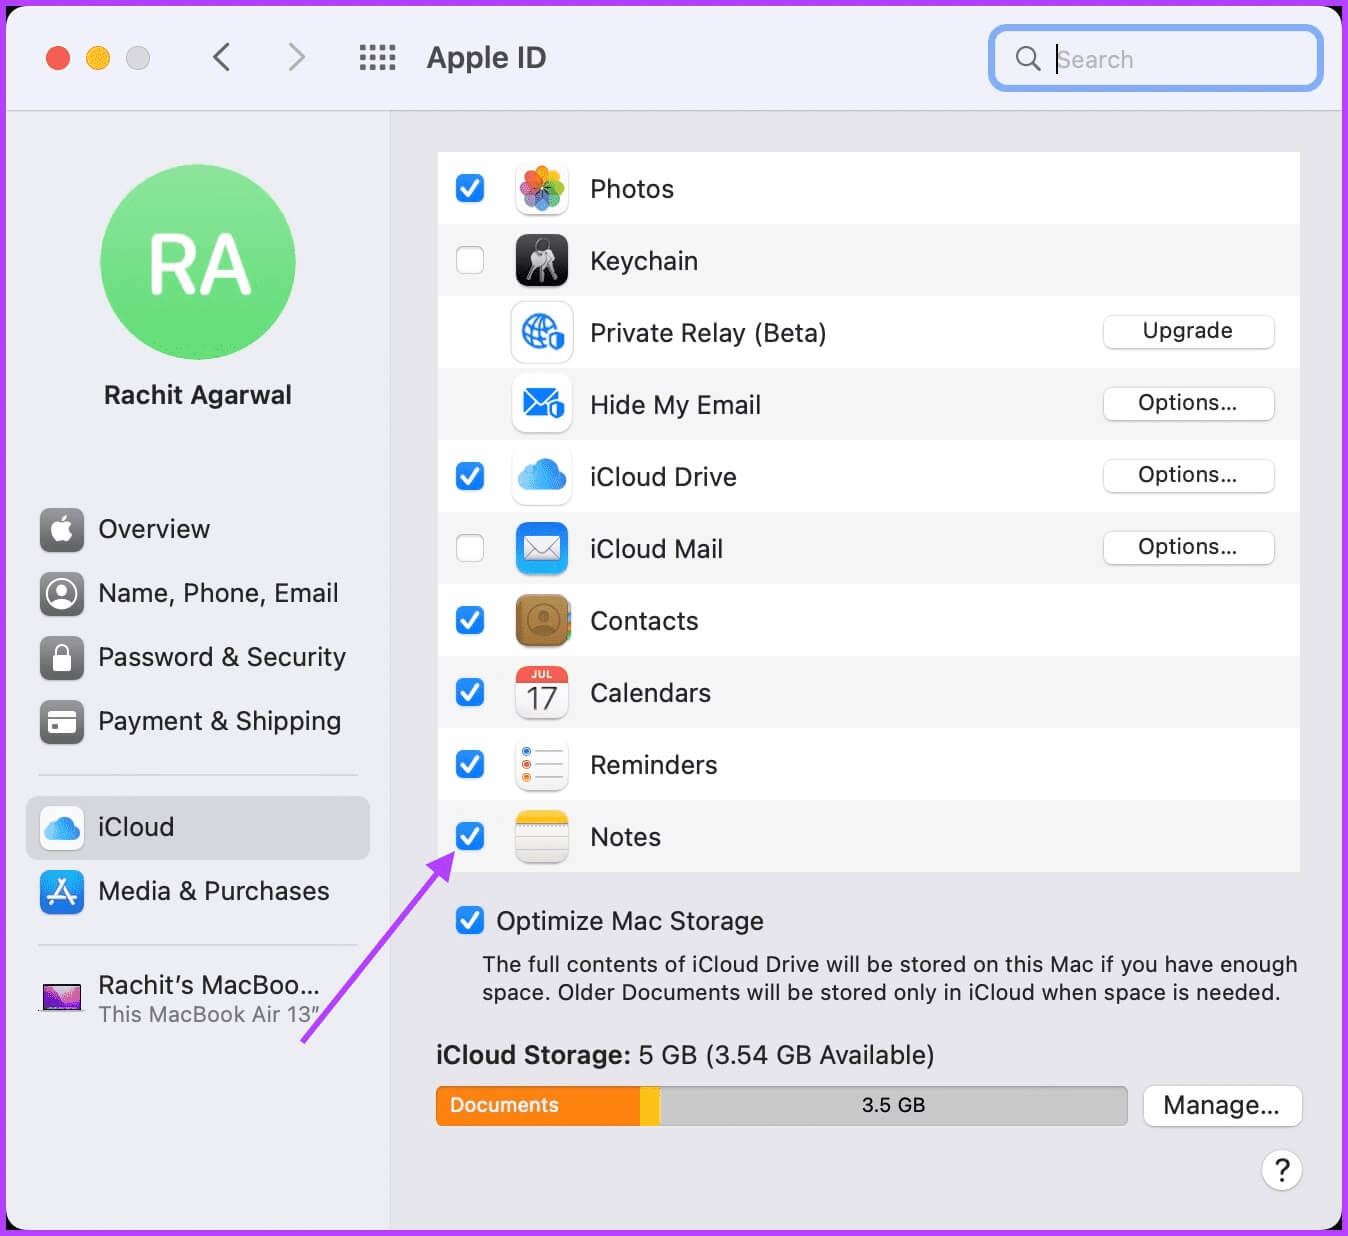This screenshot has width=1348, height=1236.
Task: Open help with the question mark button
Action: [1282, 1169]
